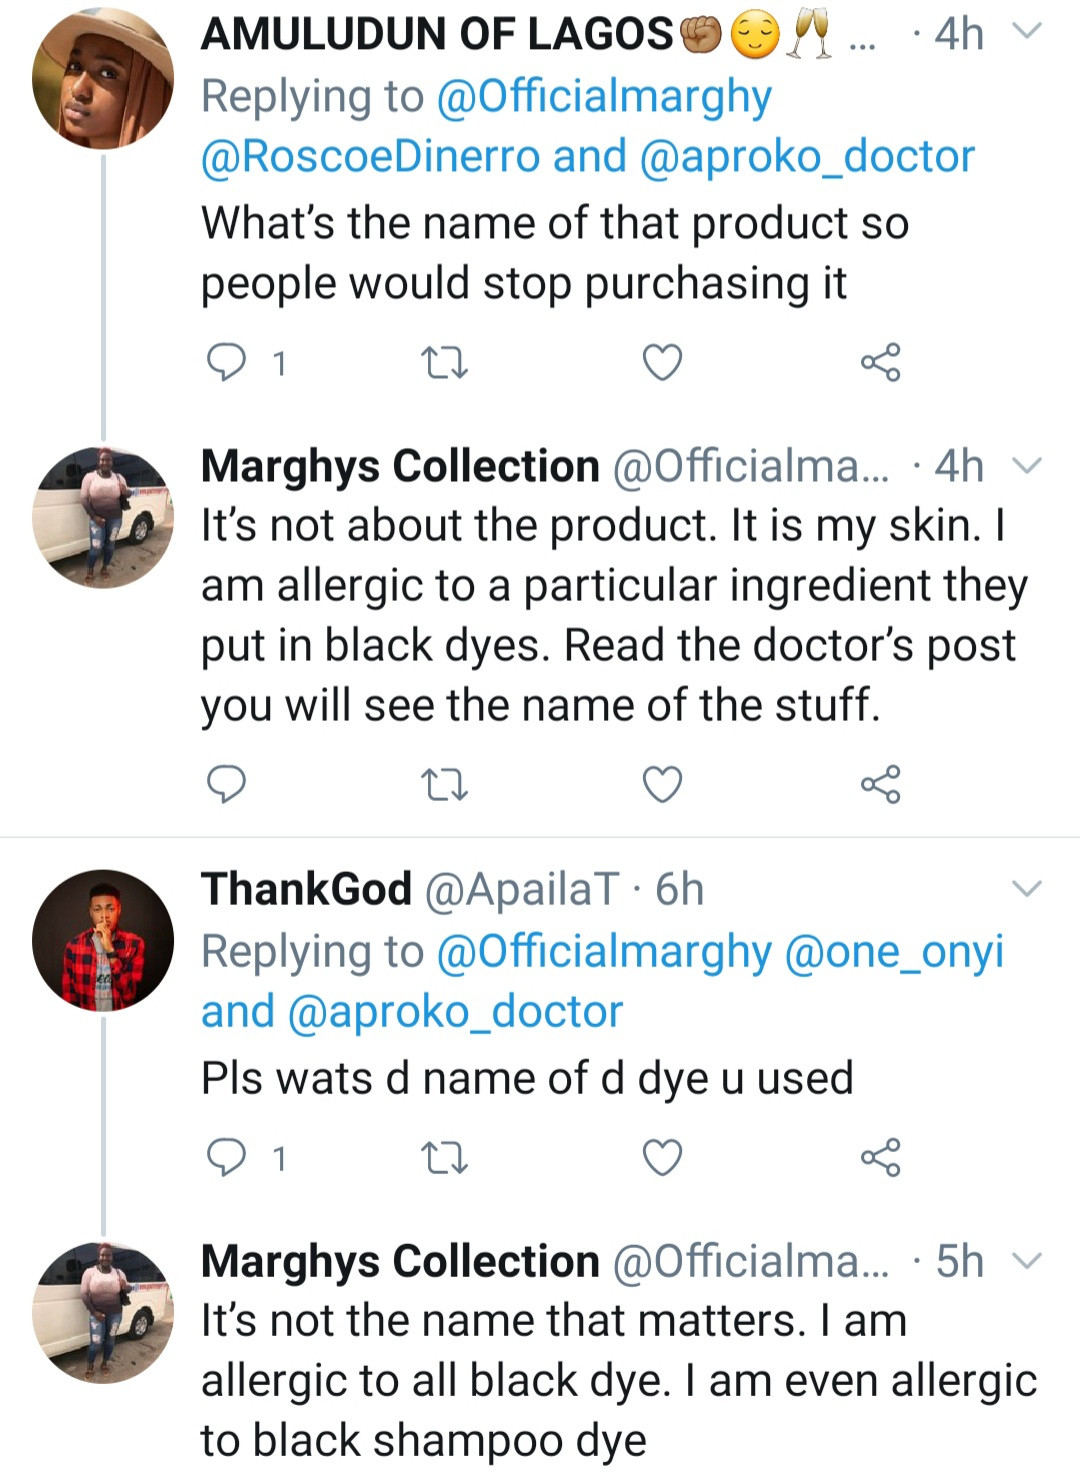Screen dimensions: 1080x1472
Task: Open chevron menu on Marghys Collection 5h tweet
Action: (x=1027, y=1261)
